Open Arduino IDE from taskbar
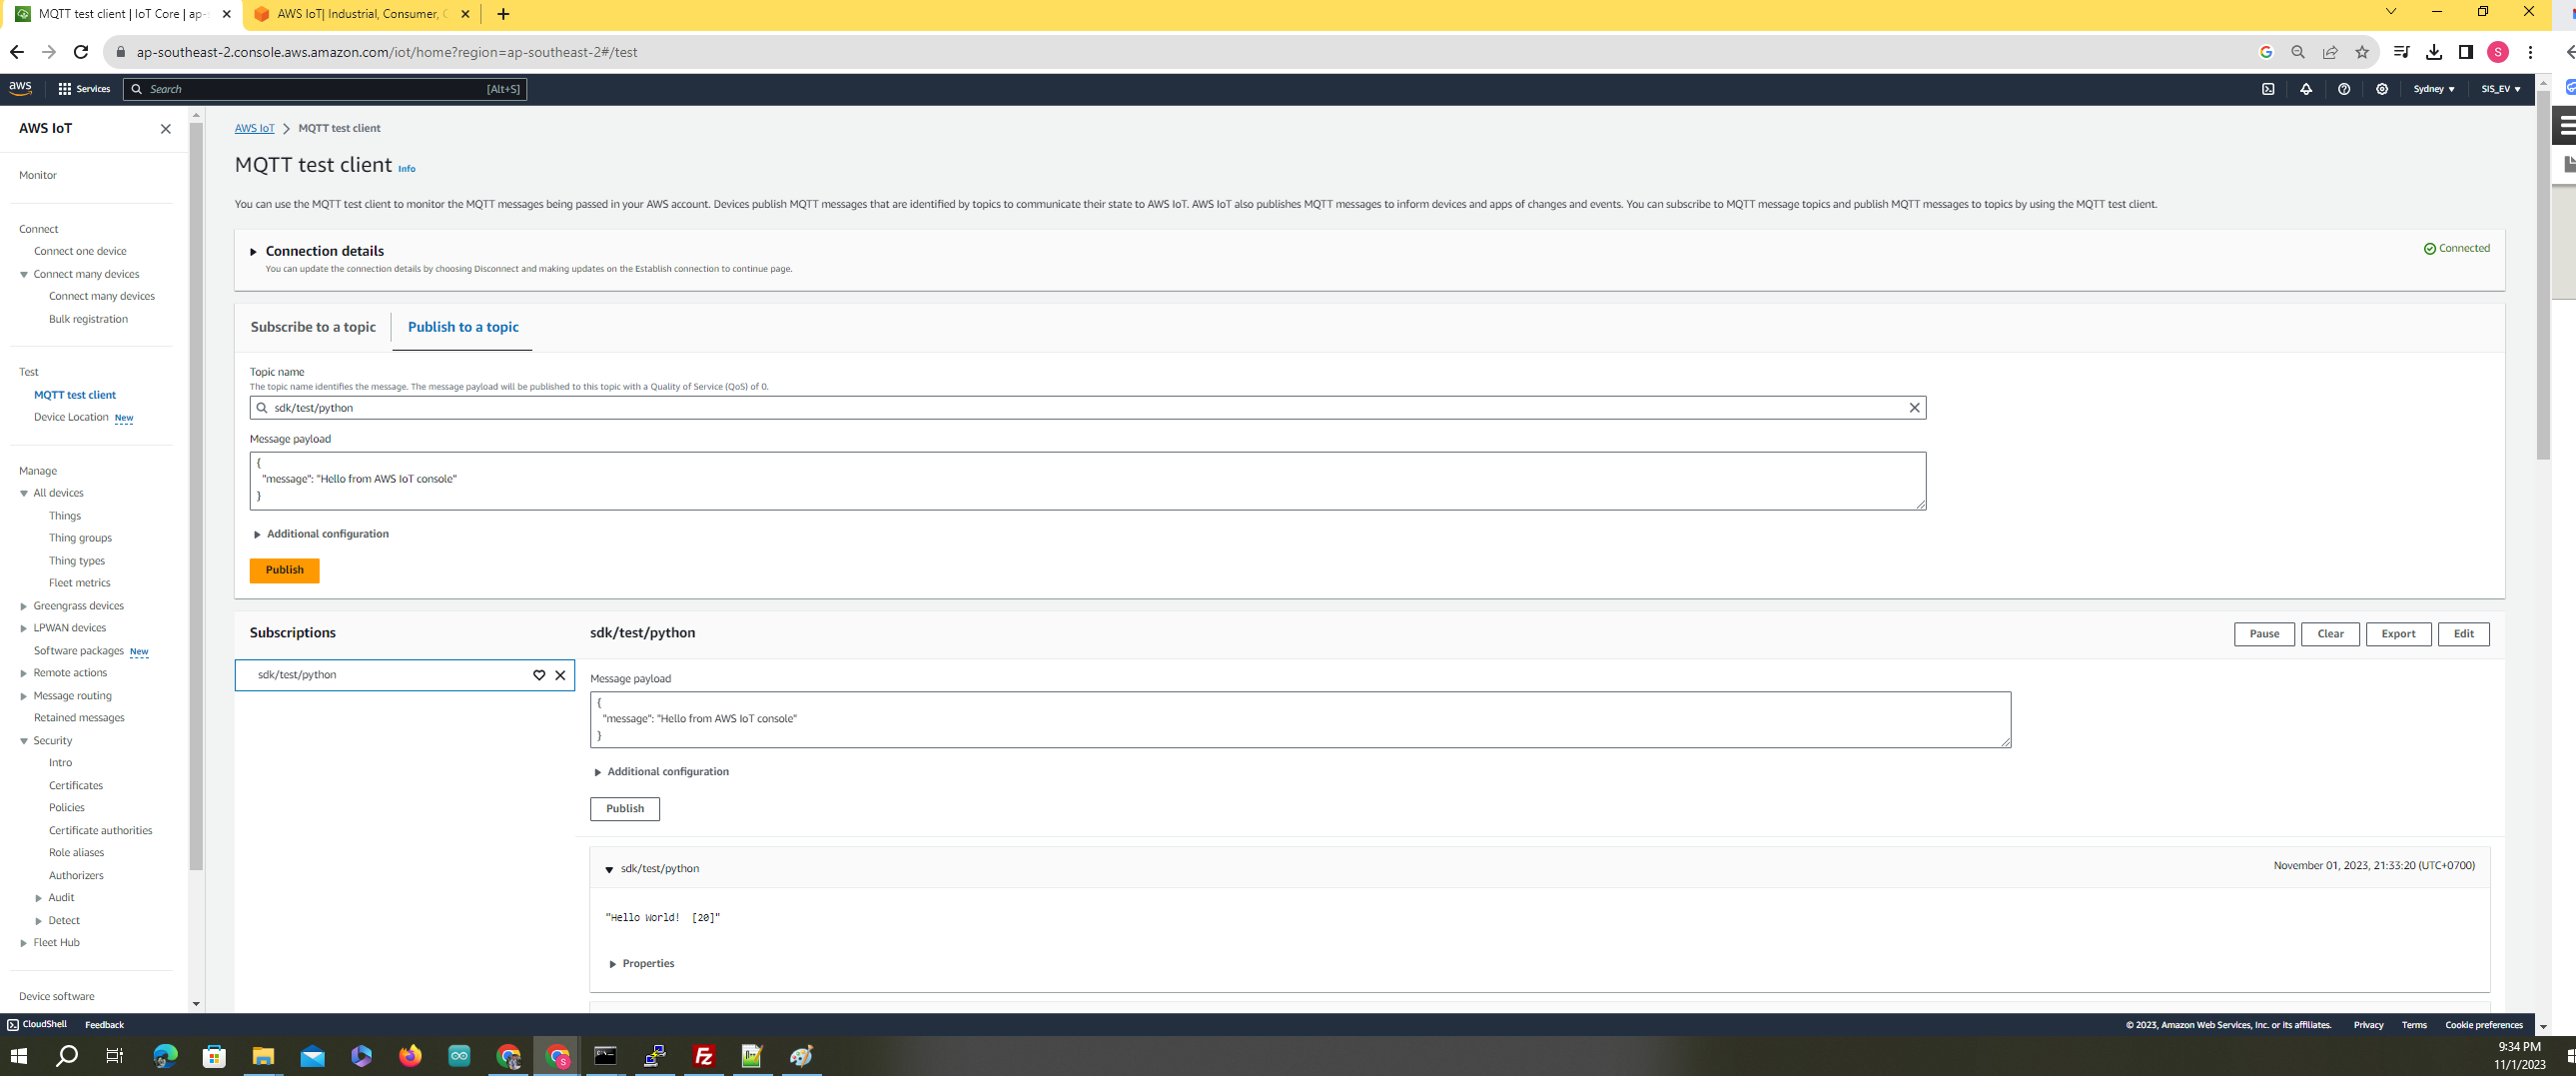This screenshot has height=1076, width=2576. tap(459, 1056)
